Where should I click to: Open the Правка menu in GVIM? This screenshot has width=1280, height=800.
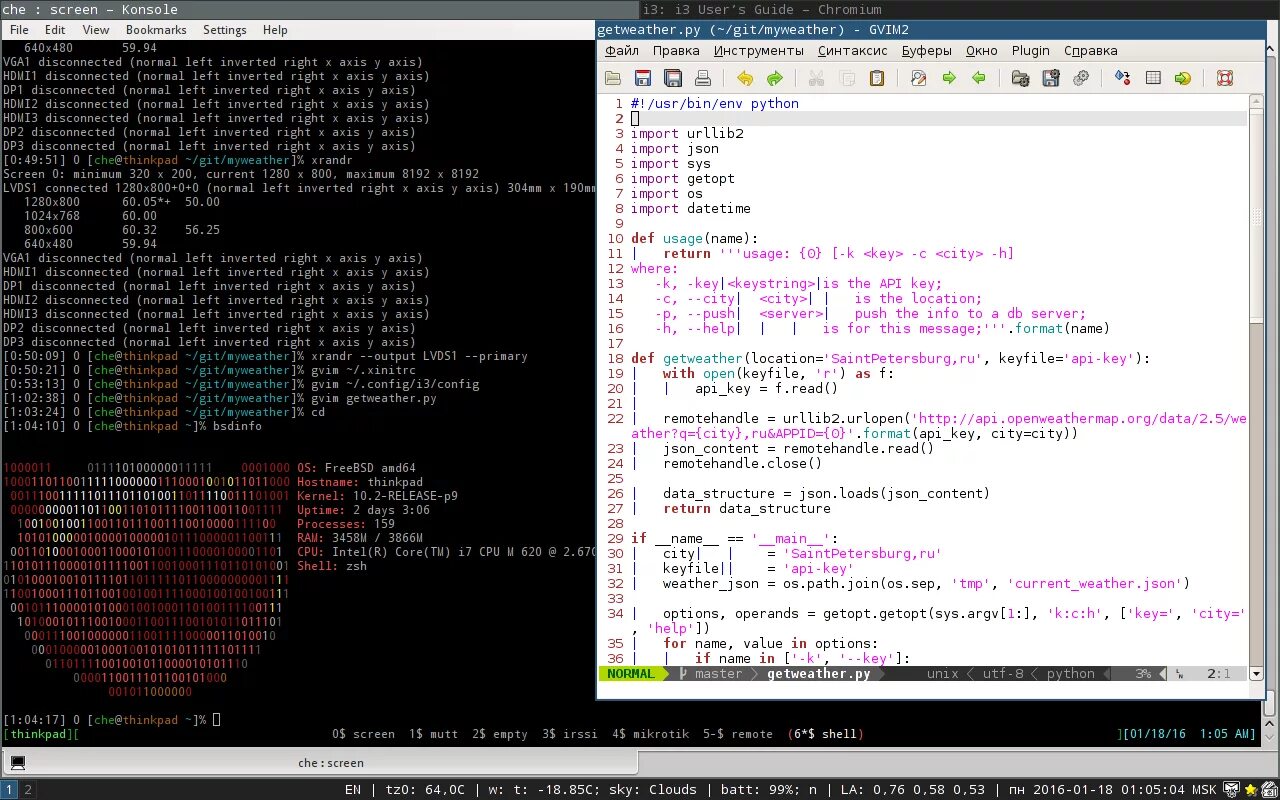point(676,50)
